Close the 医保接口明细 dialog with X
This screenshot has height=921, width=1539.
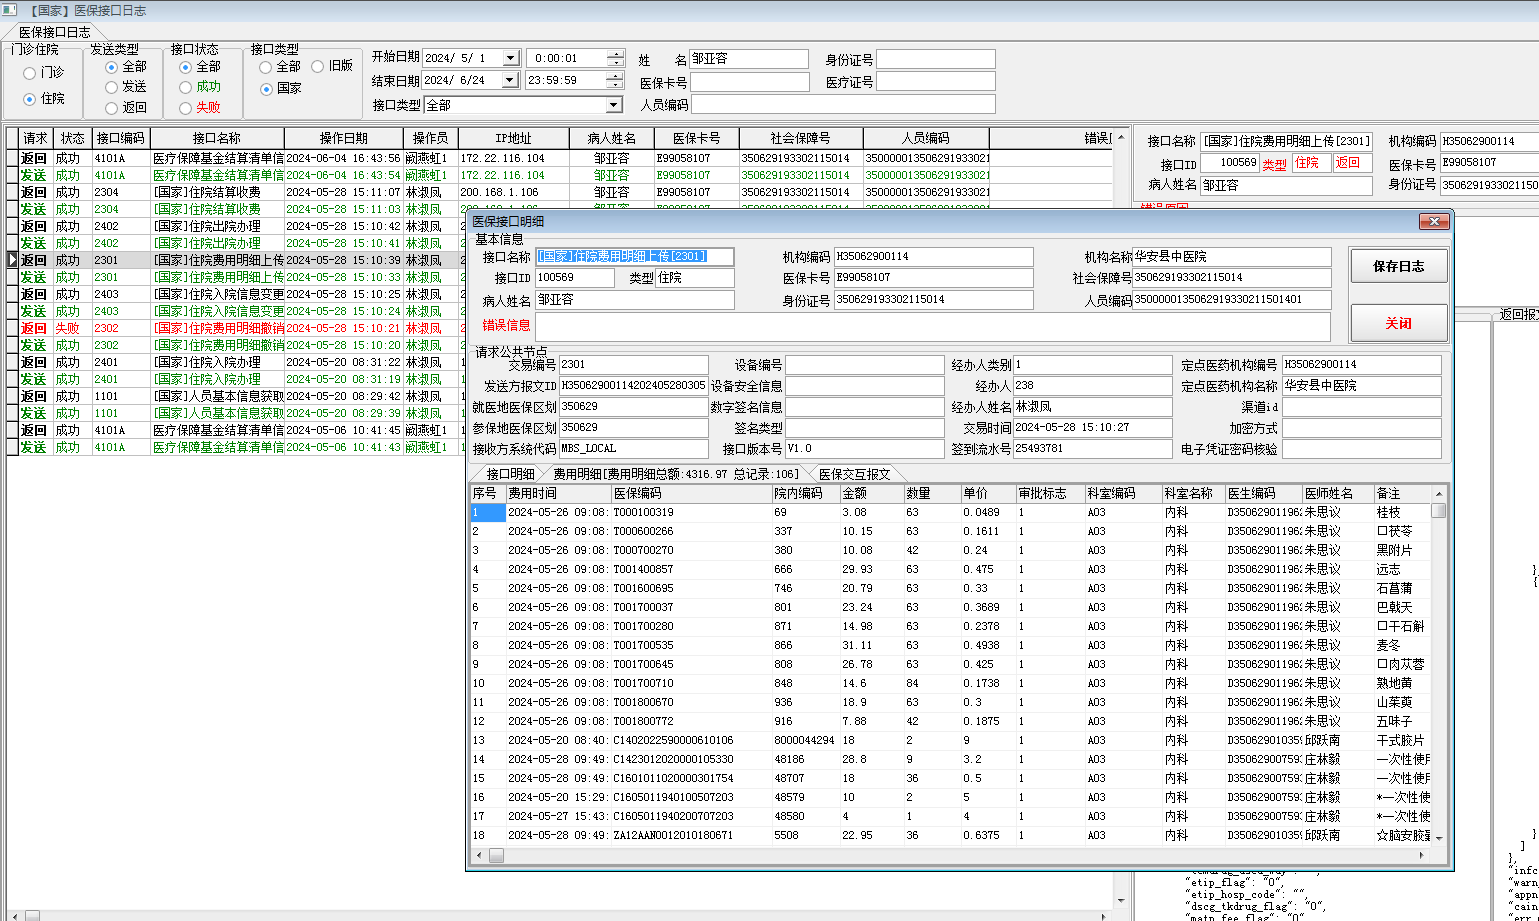click(1434, 221)
